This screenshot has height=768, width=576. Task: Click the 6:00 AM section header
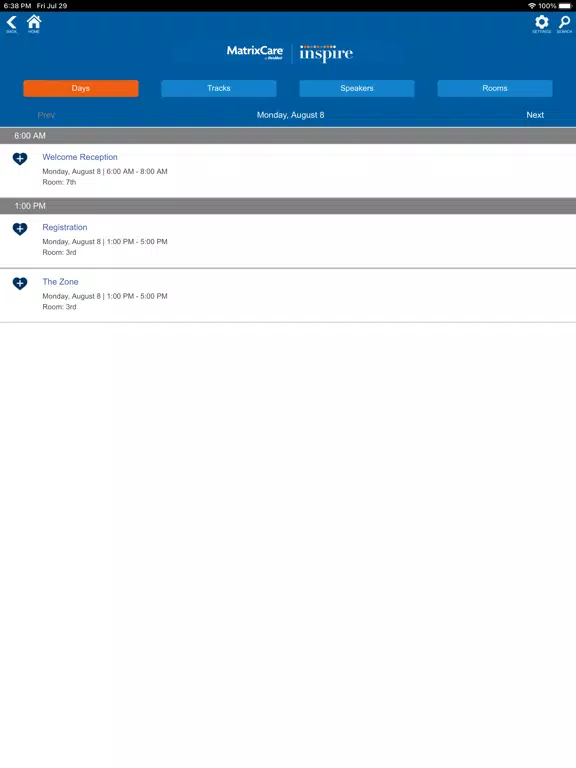(288, 136)
